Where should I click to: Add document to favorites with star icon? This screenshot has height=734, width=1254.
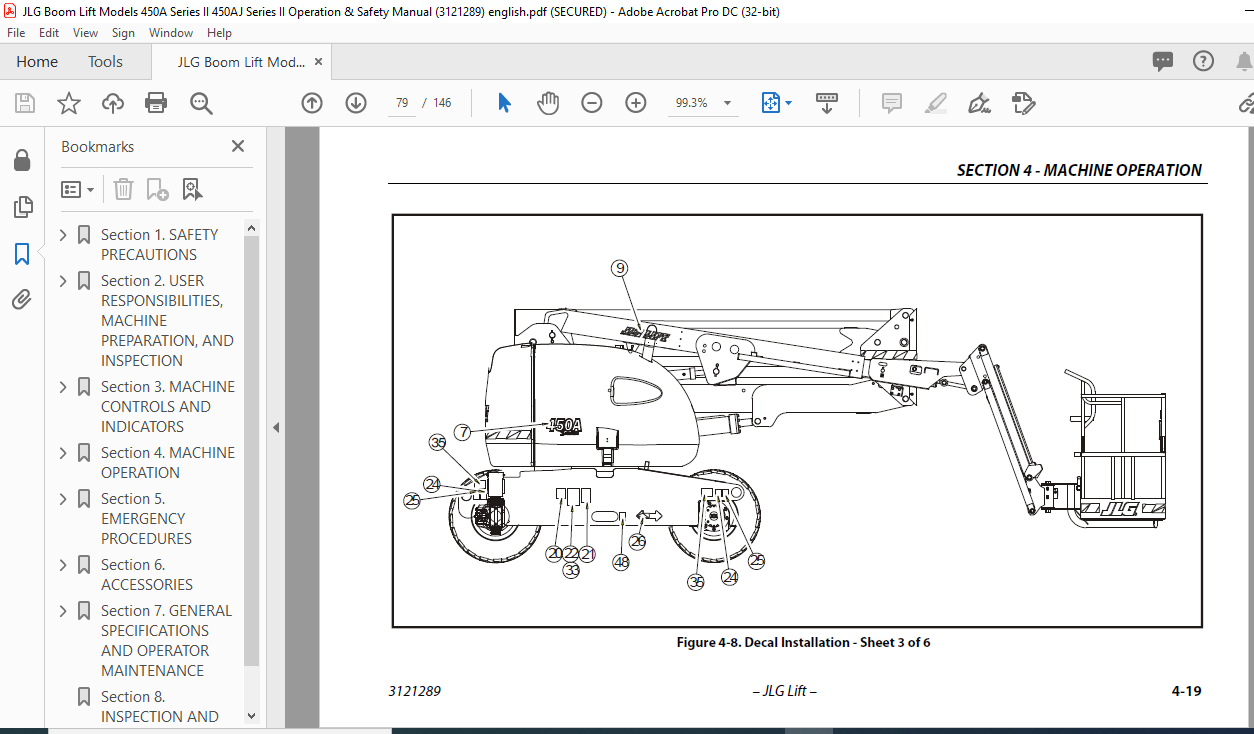click(x=68, y=103)
